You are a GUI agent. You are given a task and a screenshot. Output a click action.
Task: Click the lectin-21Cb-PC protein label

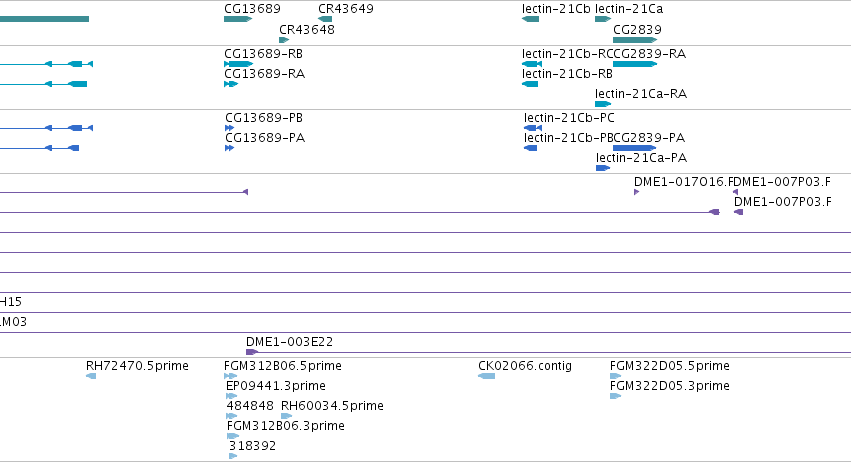pos(569,118)
